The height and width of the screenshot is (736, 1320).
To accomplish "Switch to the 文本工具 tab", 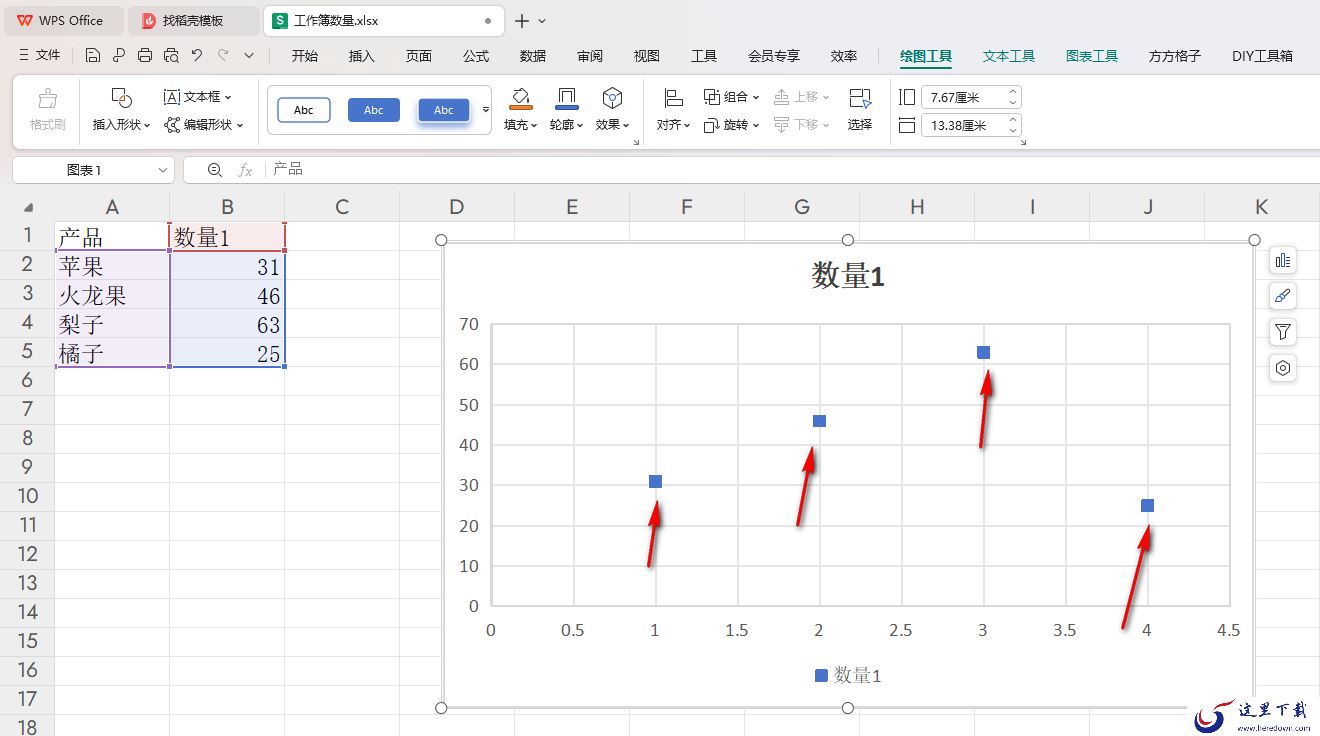I will coord(1009,56).
